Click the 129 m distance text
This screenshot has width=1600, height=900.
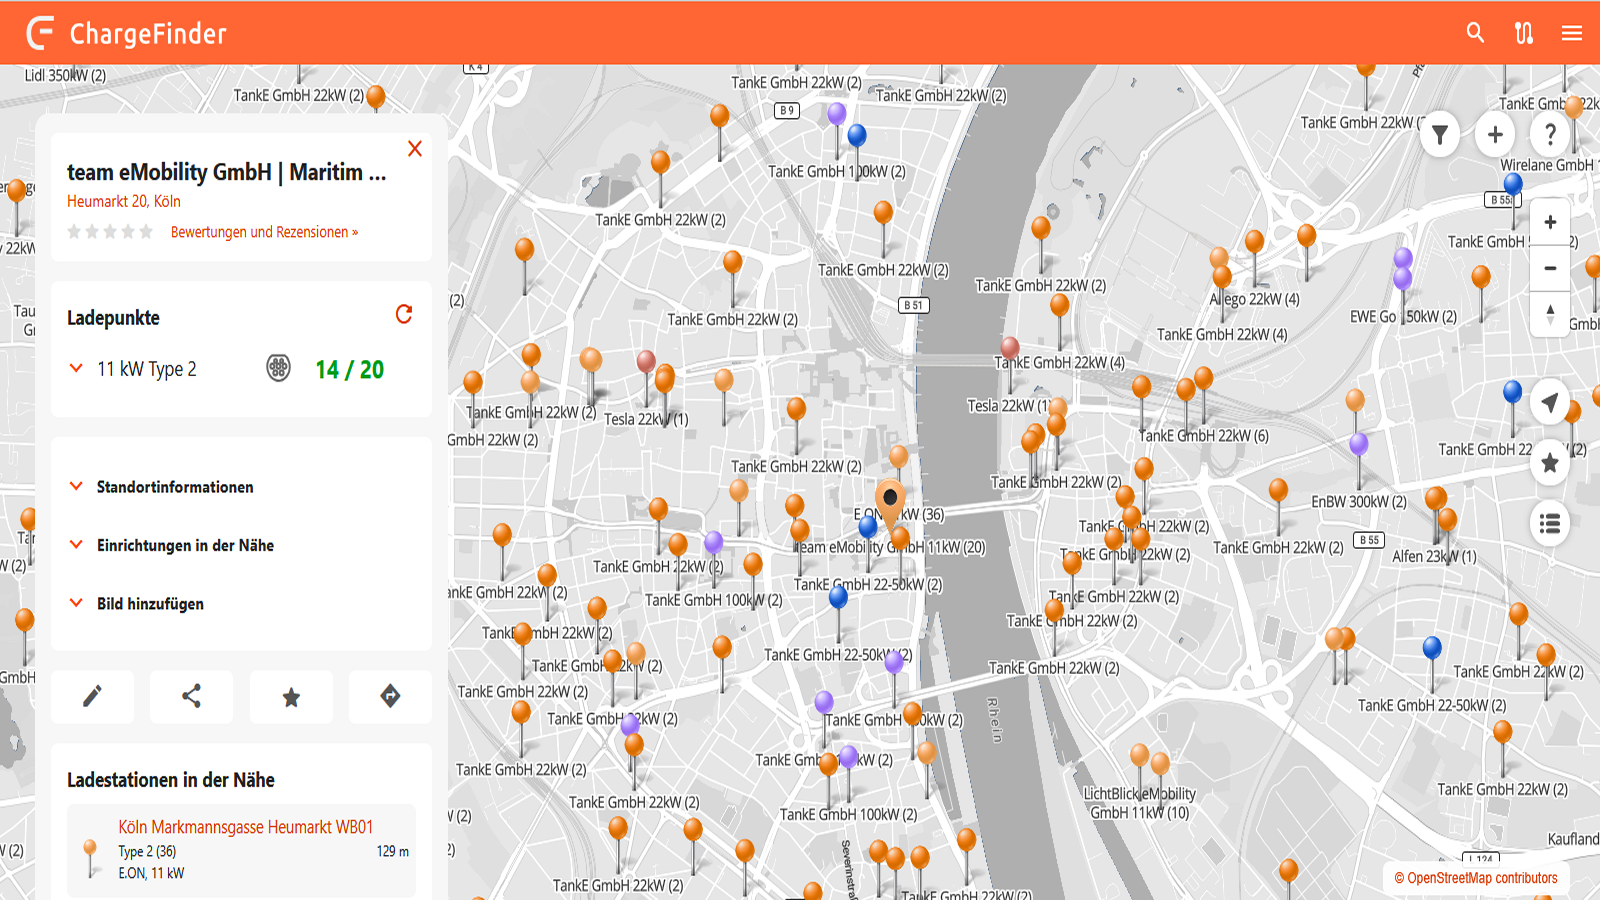coord(392,851)
